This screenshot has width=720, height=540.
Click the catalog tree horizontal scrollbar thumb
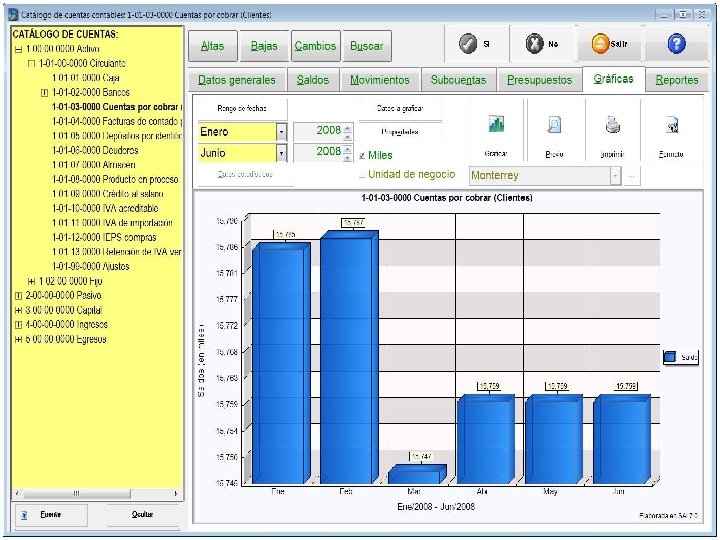click(x=77, y=494)
